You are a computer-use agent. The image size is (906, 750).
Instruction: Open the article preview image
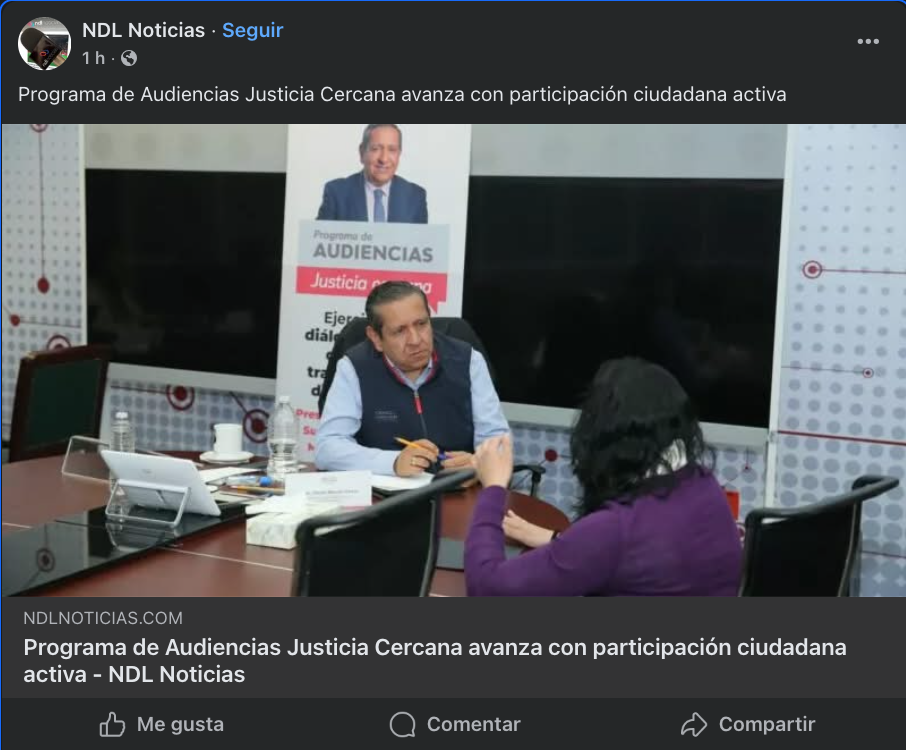click(x=453, y=360)
